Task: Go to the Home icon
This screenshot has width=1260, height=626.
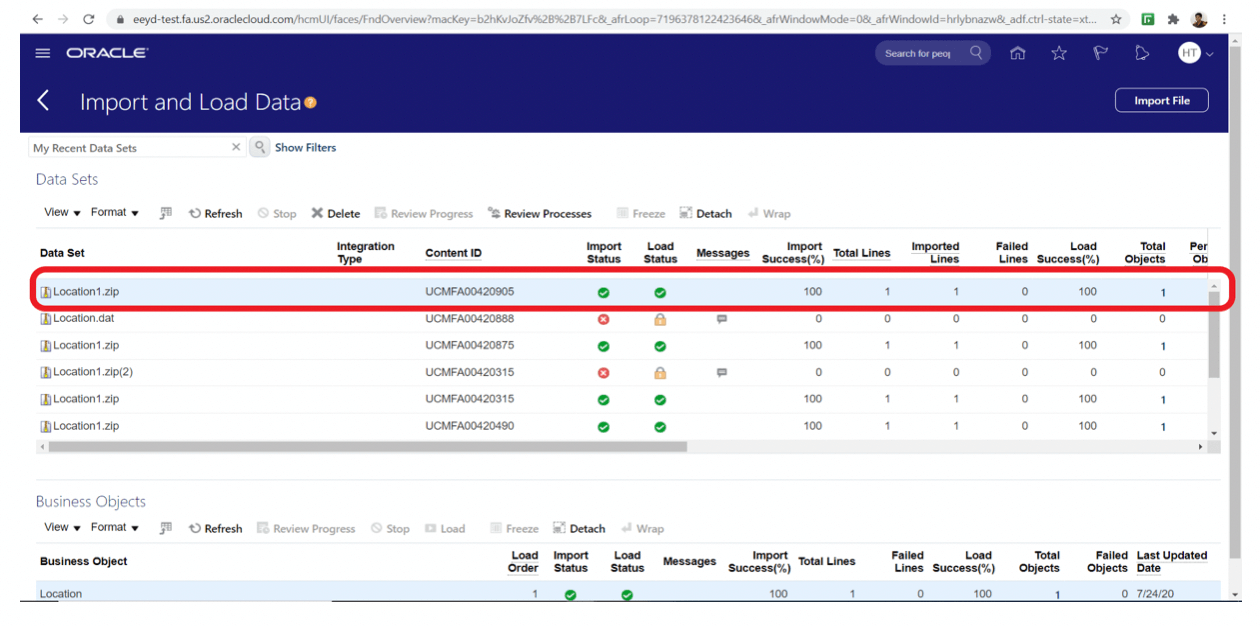Action: (x=1018, y=54)
